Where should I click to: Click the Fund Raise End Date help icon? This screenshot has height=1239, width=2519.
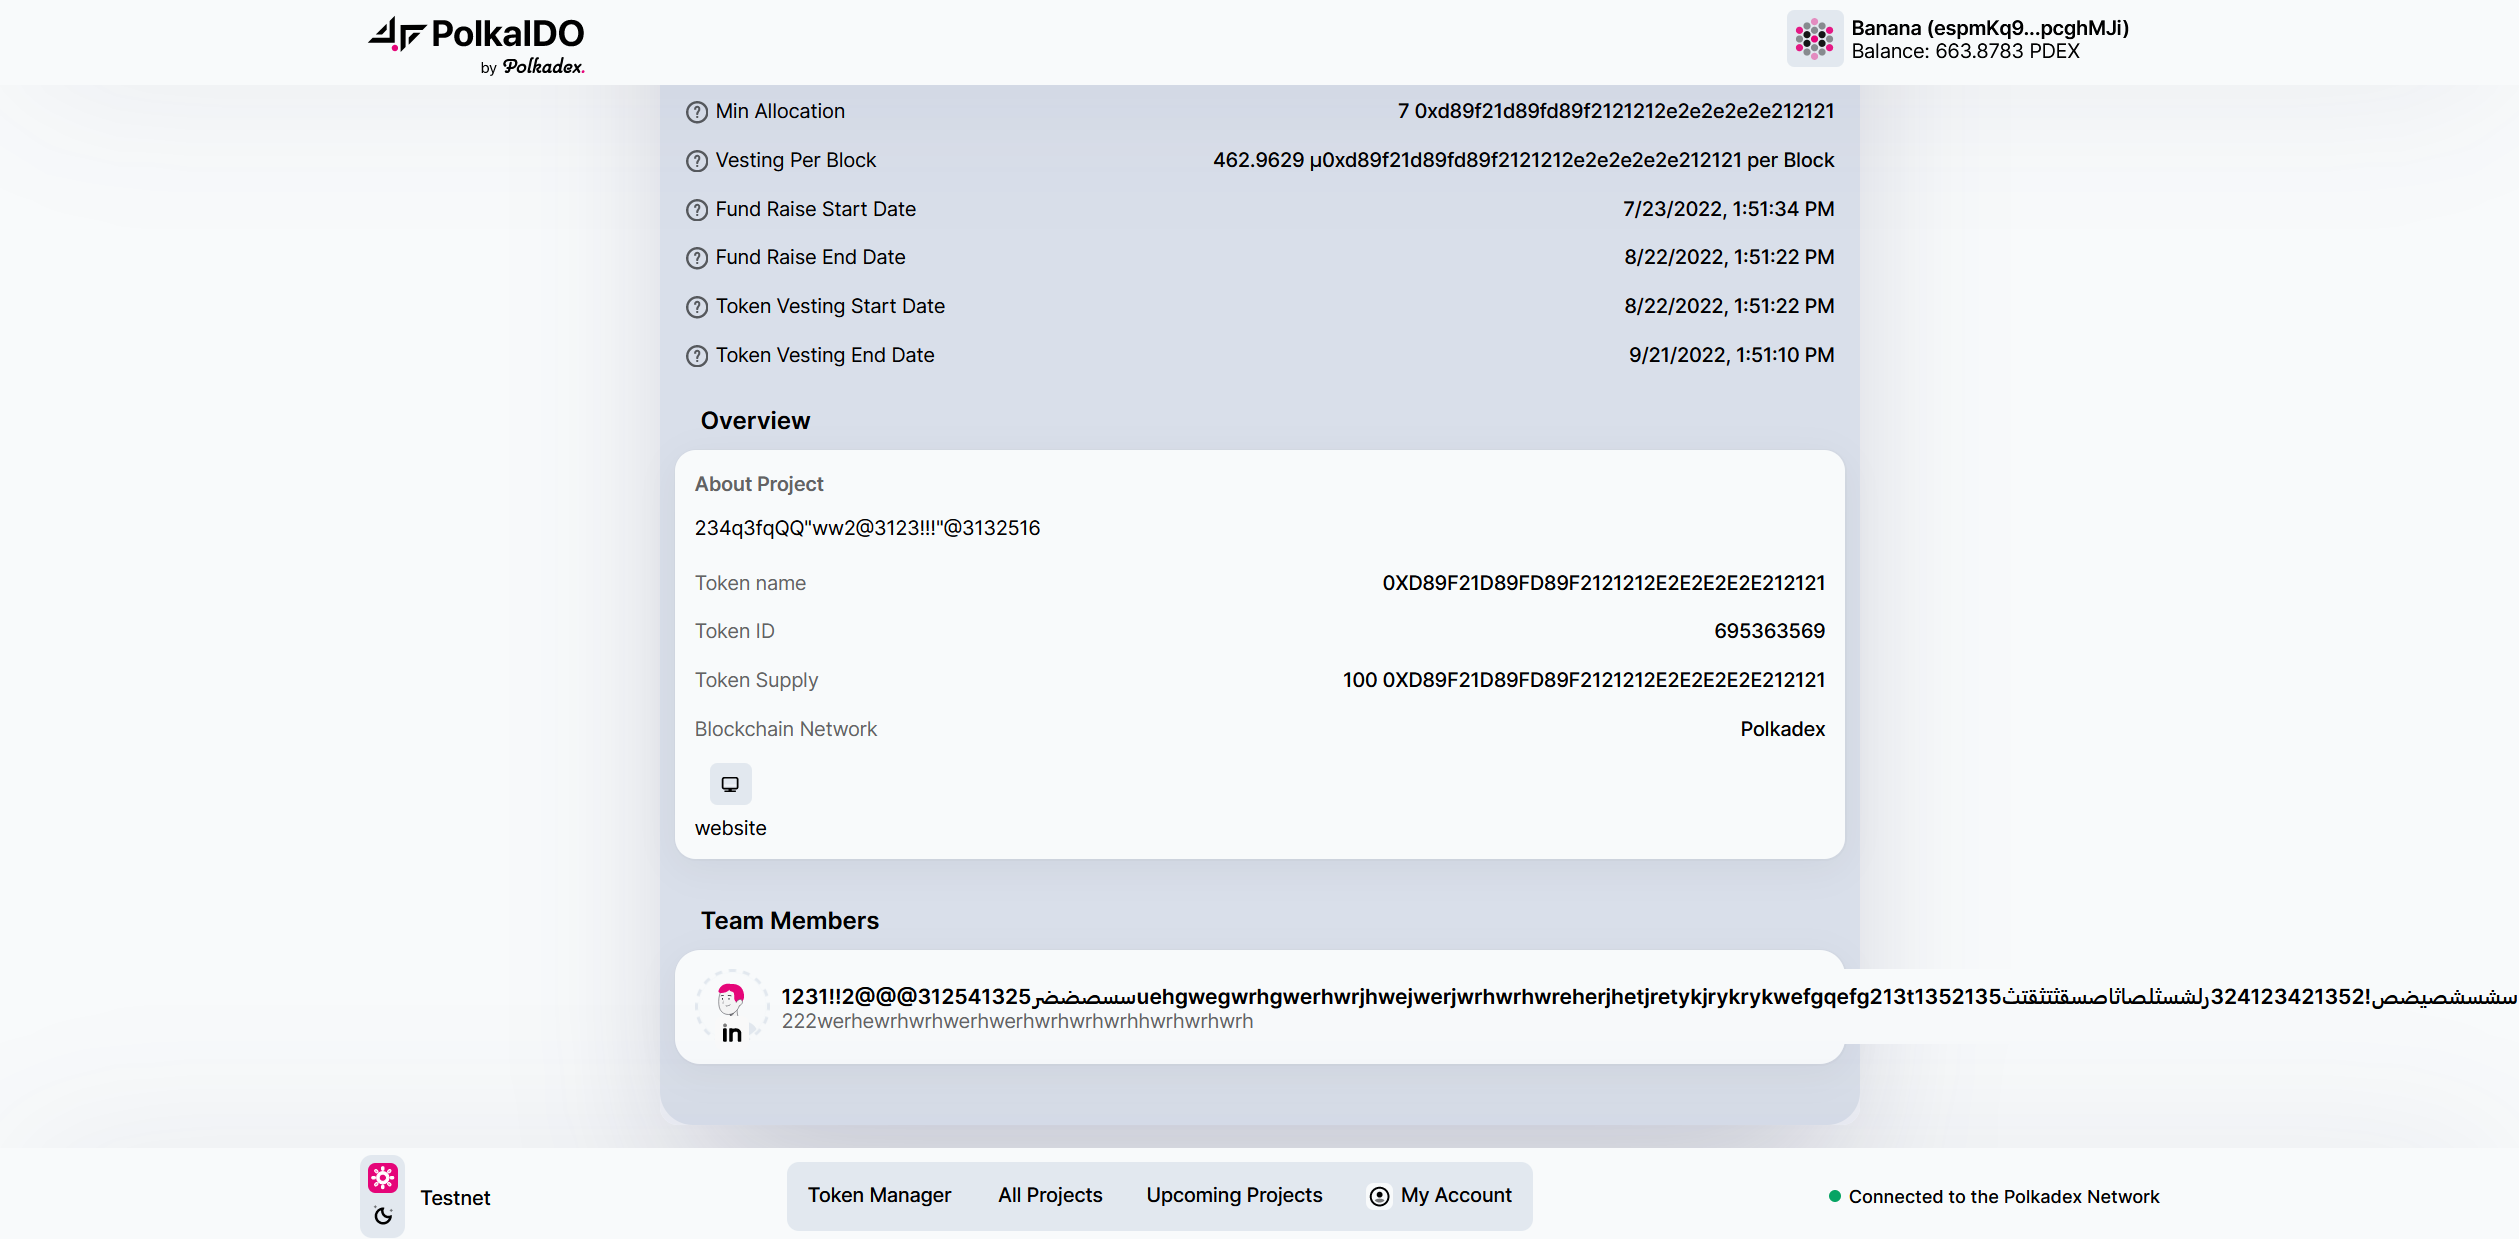pos(697,257)
